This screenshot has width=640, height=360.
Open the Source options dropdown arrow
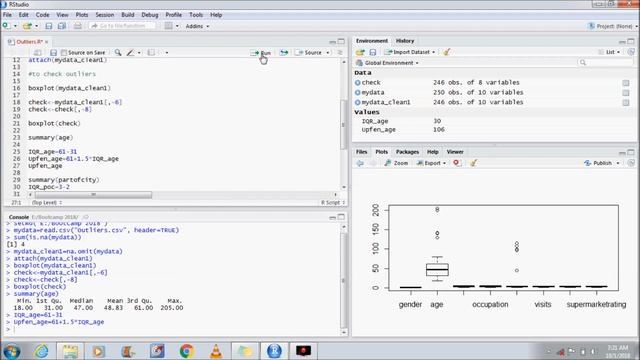(x=328, y=53)
